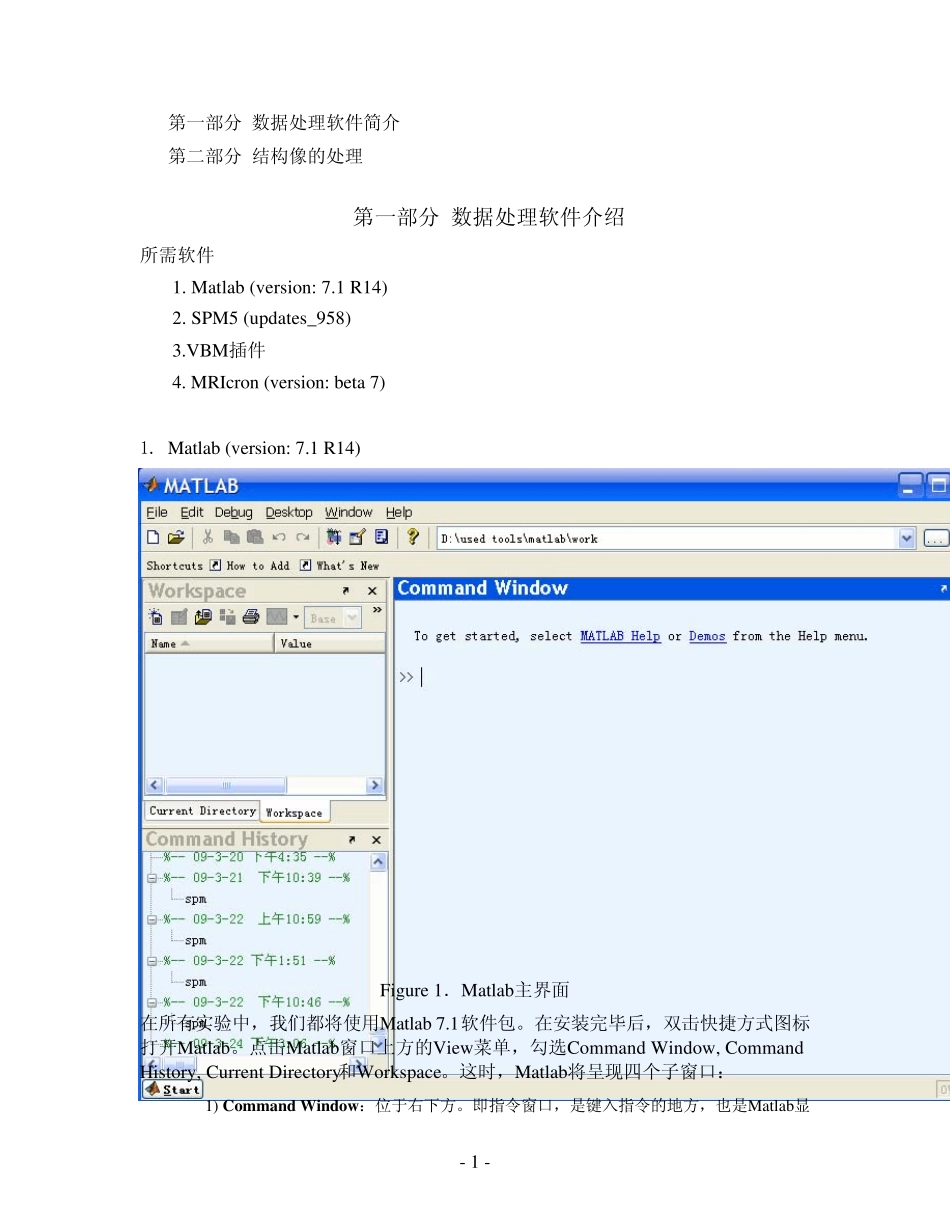Select the Workspace tab
Screen dimensions: 950x1230
click(x=294, y=813)
